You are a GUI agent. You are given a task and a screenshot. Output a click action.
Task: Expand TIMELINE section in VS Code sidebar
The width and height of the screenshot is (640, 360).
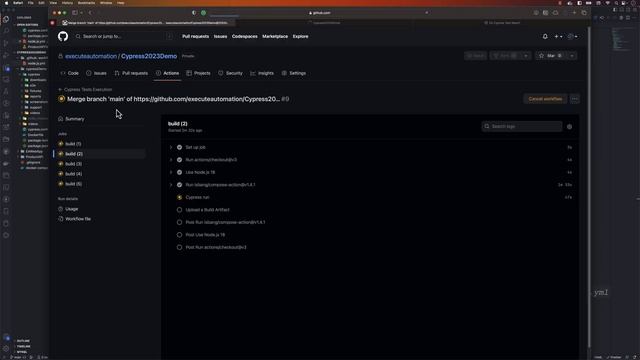tap(23, 346)
